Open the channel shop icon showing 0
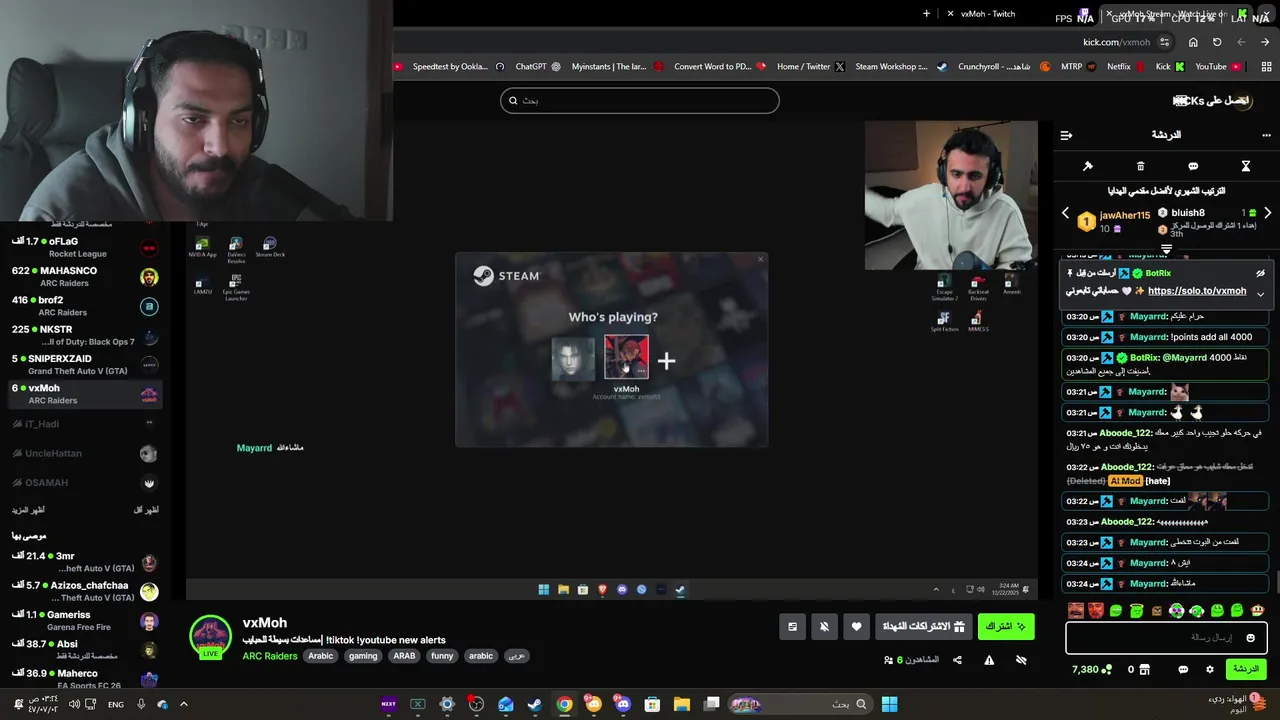Screen dimensions: 1280x720 tap(1143, 669)
